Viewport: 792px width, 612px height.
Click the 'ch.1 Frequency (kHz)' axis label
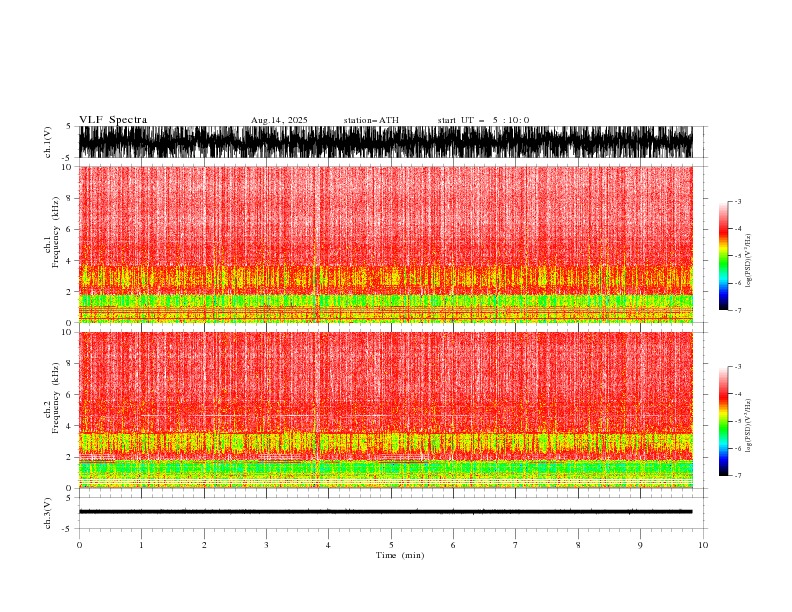click(52, 233)
